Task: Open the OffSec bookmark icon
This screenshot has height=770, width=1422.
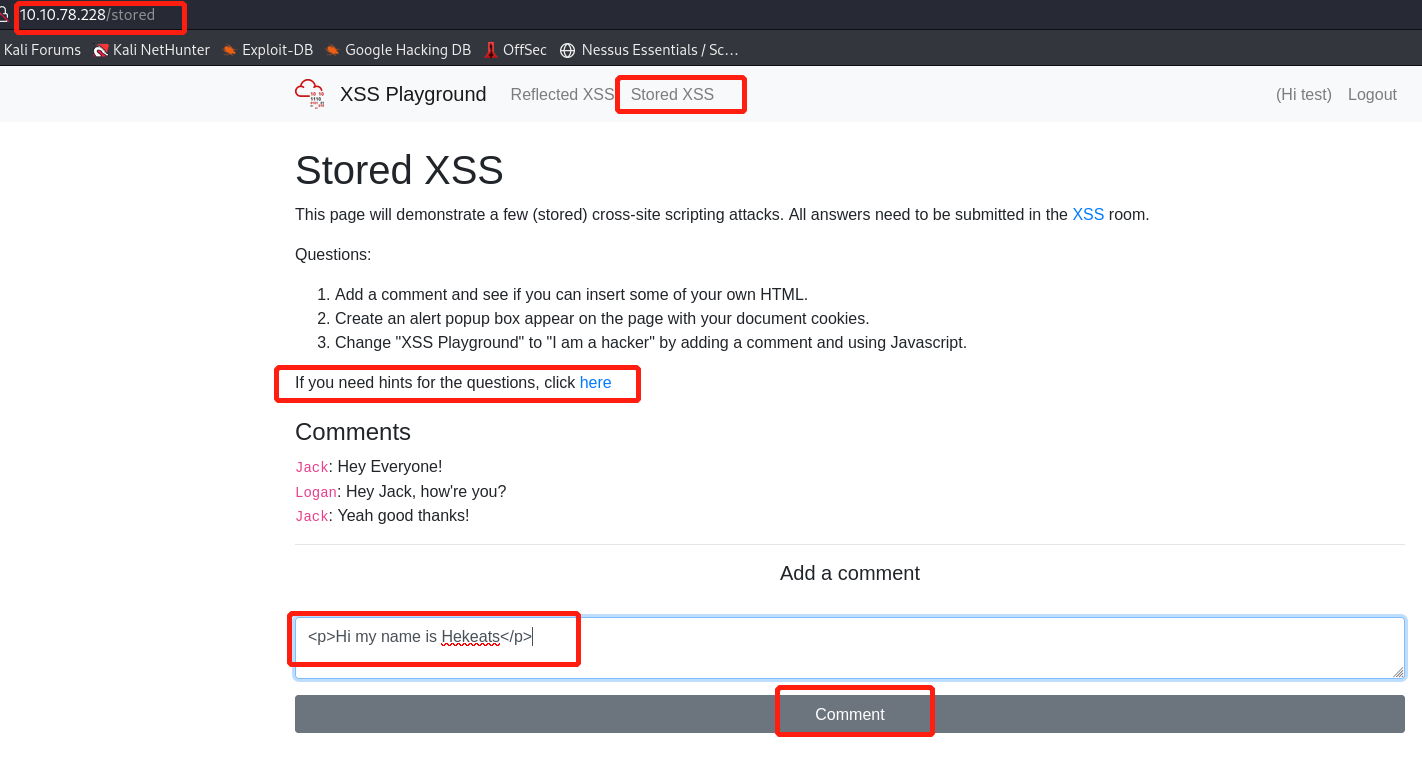Action: pyautogui.click(x=491, y=50)
